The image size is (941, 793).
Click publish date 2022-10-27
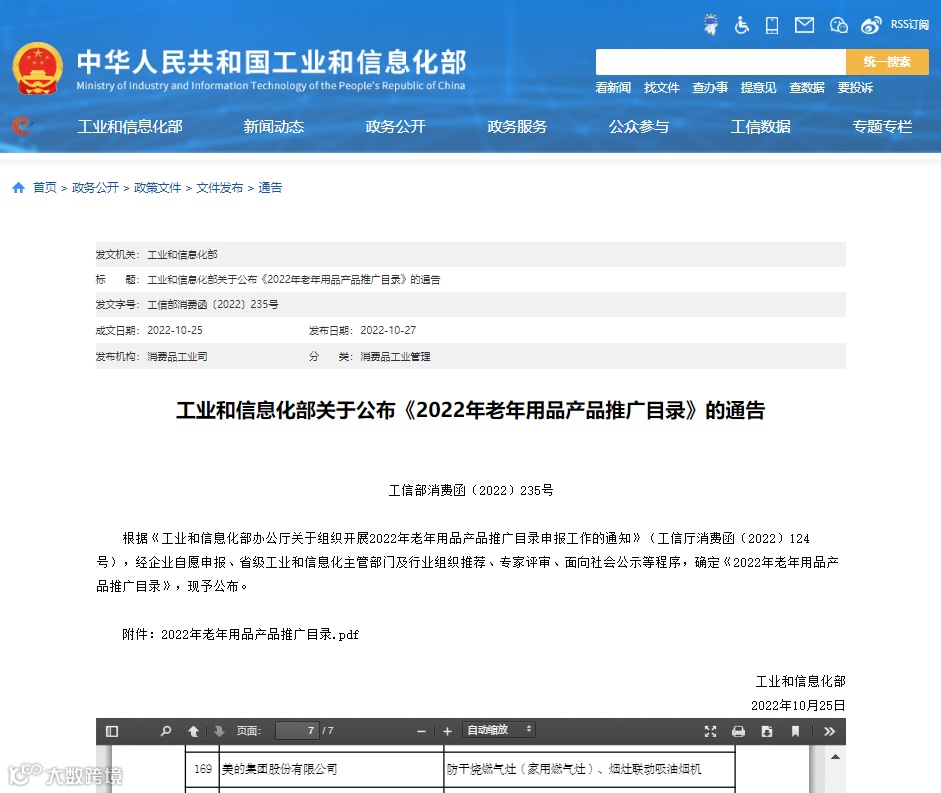pyautogui.click(x=388, y=330)
